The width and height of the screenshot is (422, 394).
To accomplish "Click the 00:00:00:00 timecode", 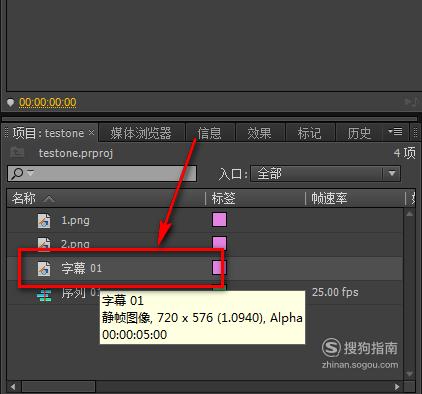I will (x=48, y=102).
